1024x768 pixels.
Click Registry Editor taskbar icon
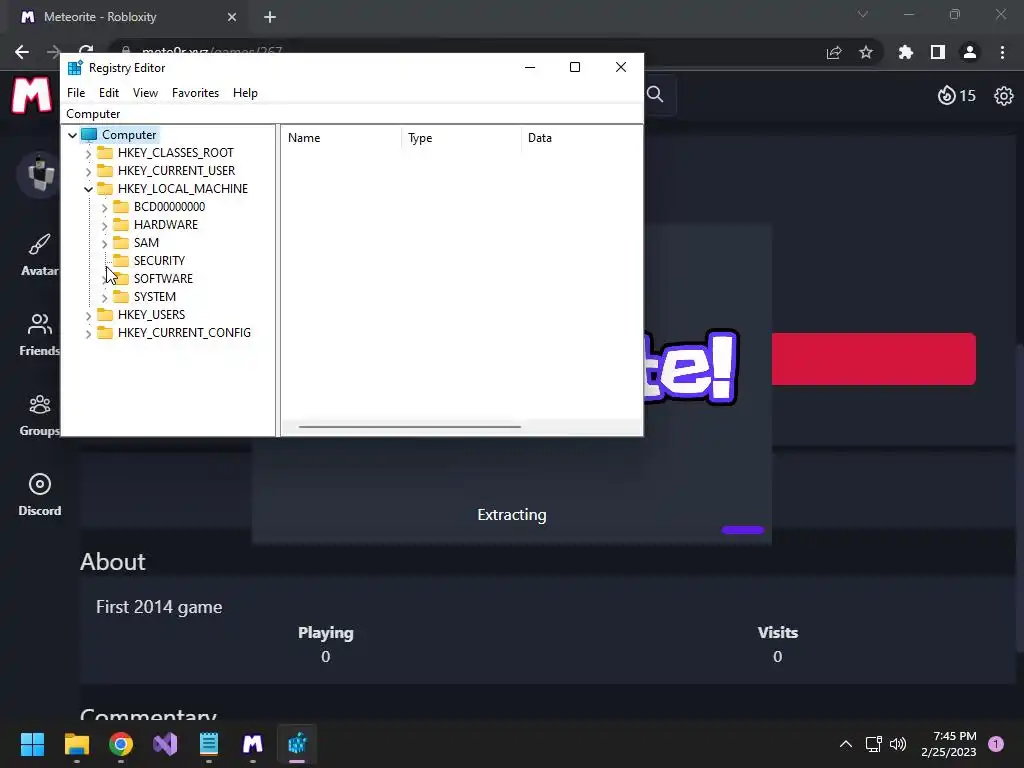click(297, 744)
